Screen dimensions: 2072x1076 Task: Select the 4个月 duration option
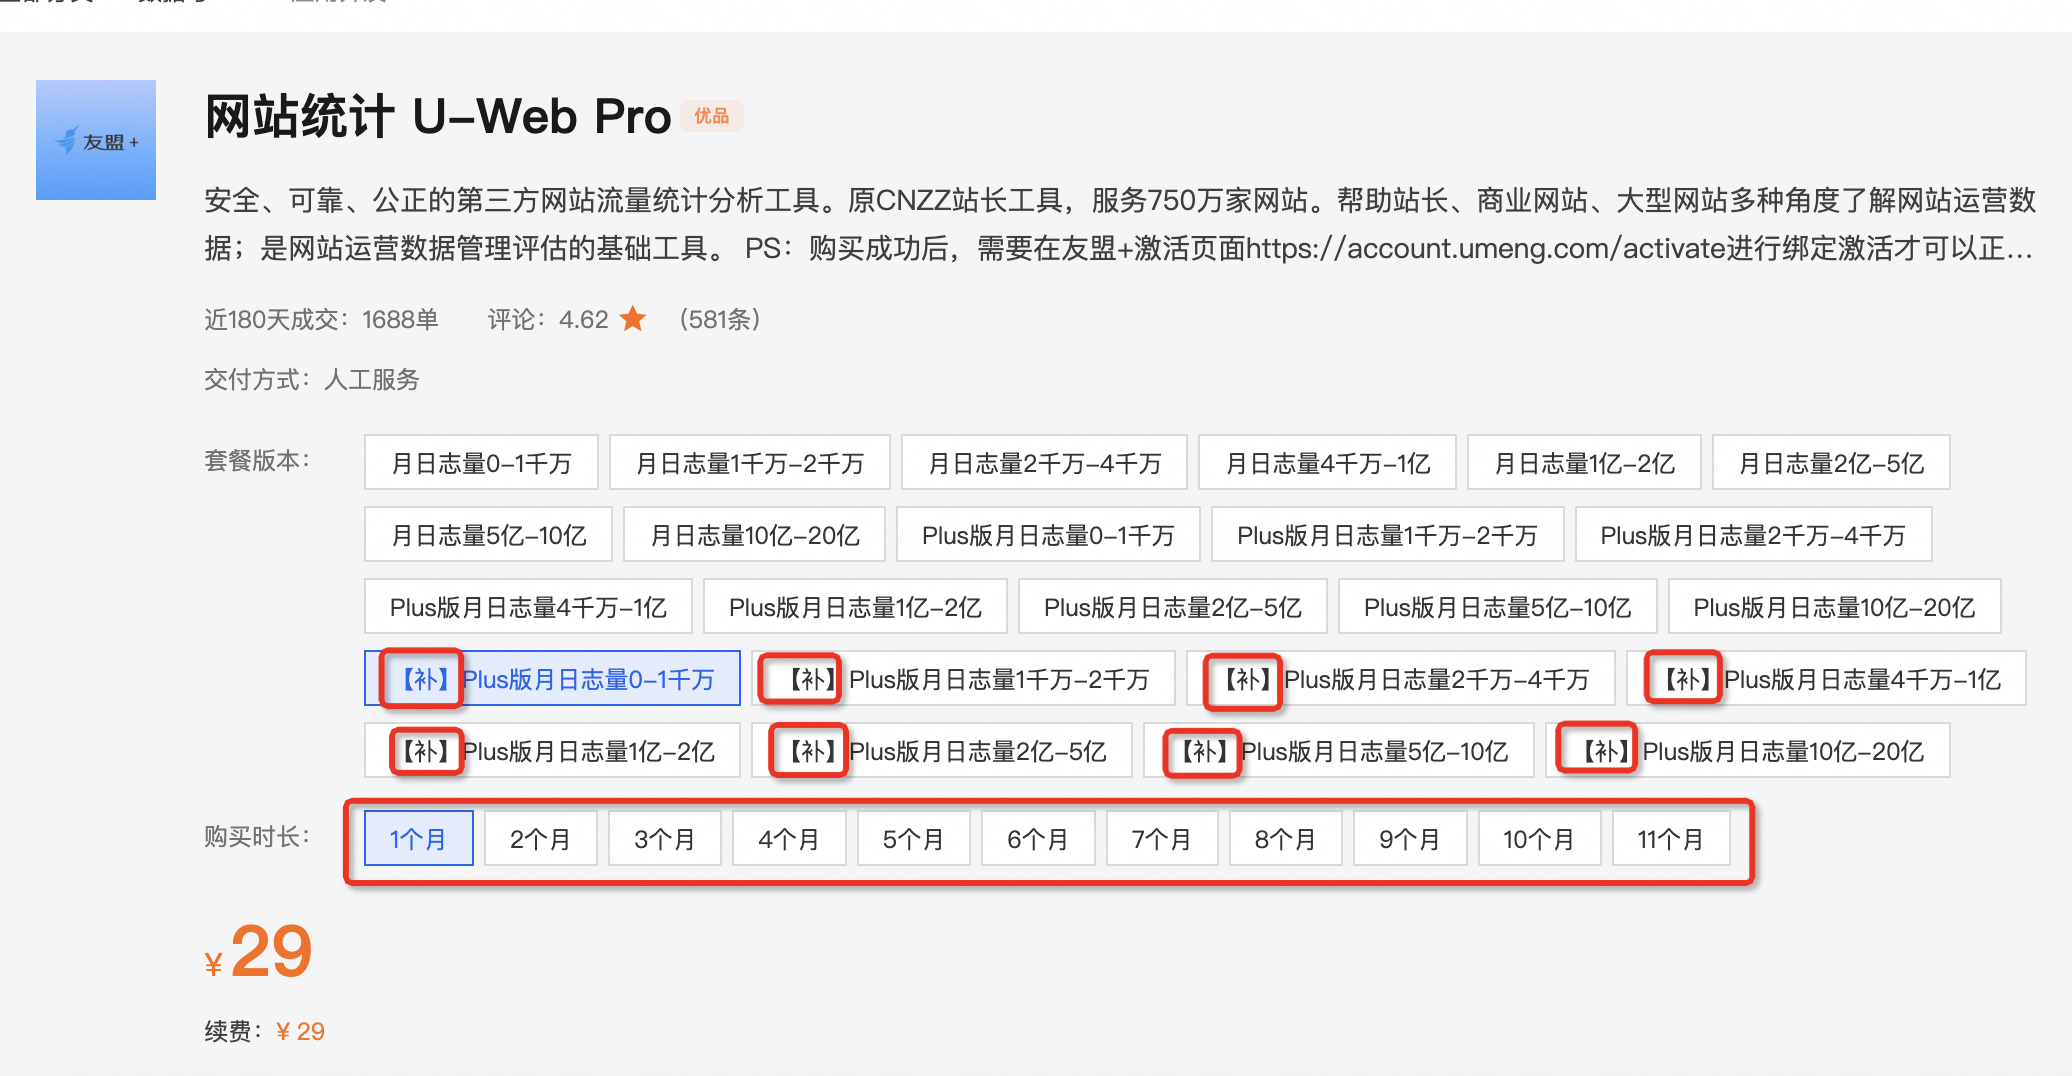[x=789, y=838]
